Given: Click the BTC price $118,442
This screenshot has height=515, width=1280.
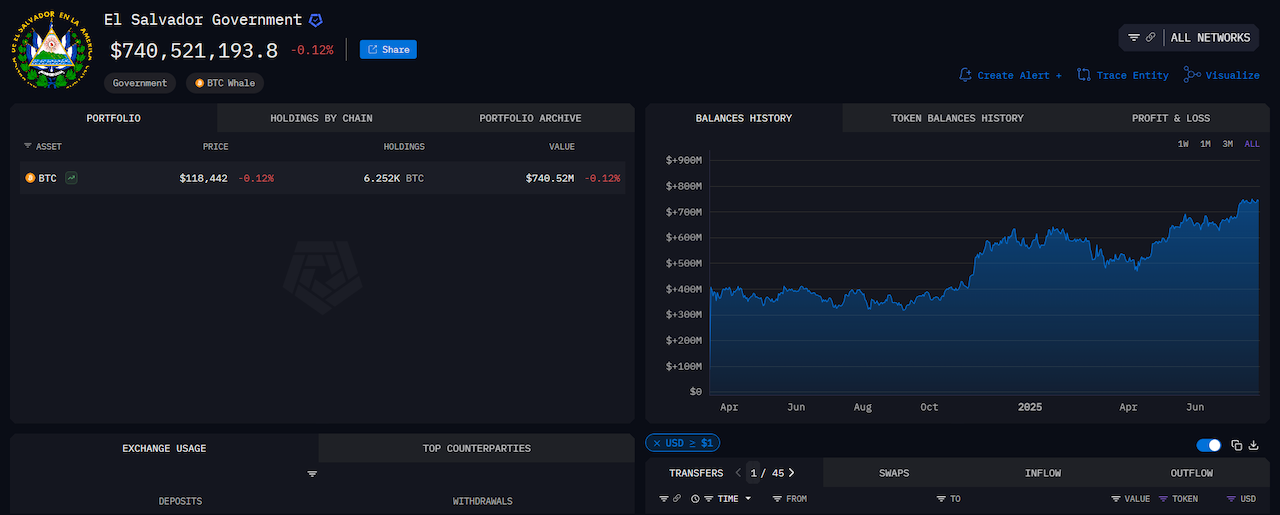Looking at the screenshot, I should (x=203, y=178).
